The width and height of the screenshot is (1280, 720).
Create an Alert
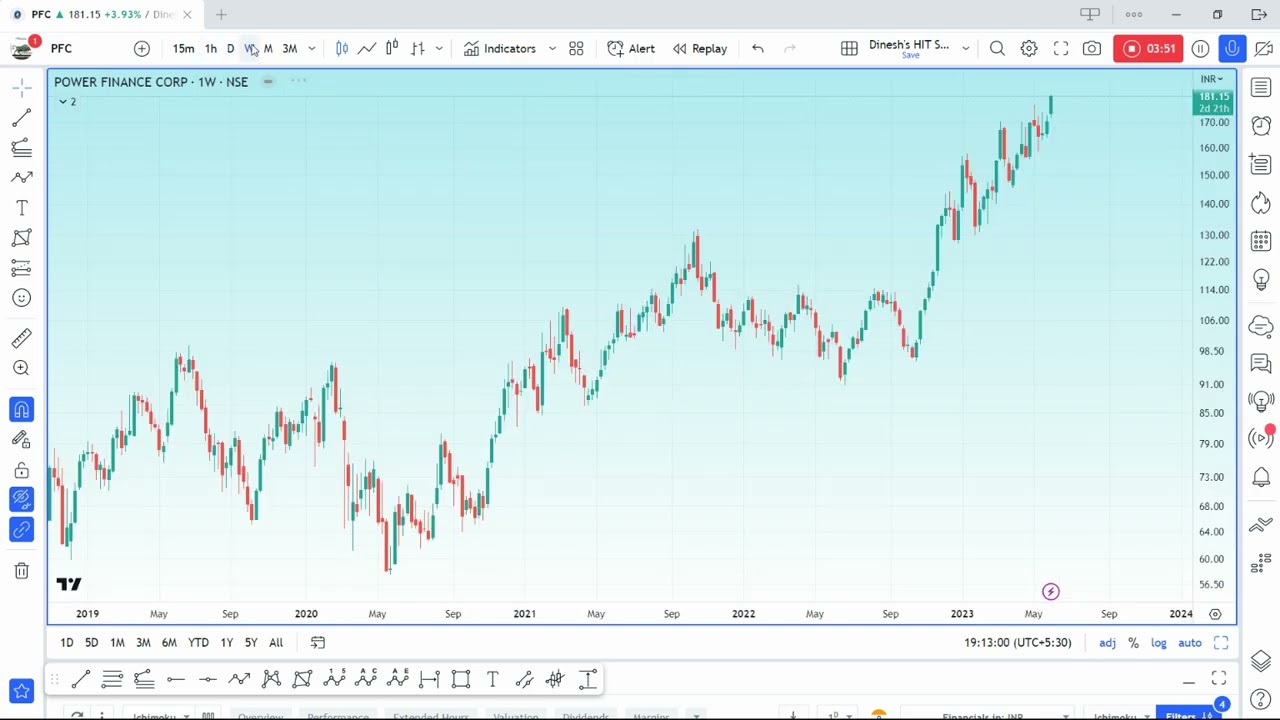[631, 48]
